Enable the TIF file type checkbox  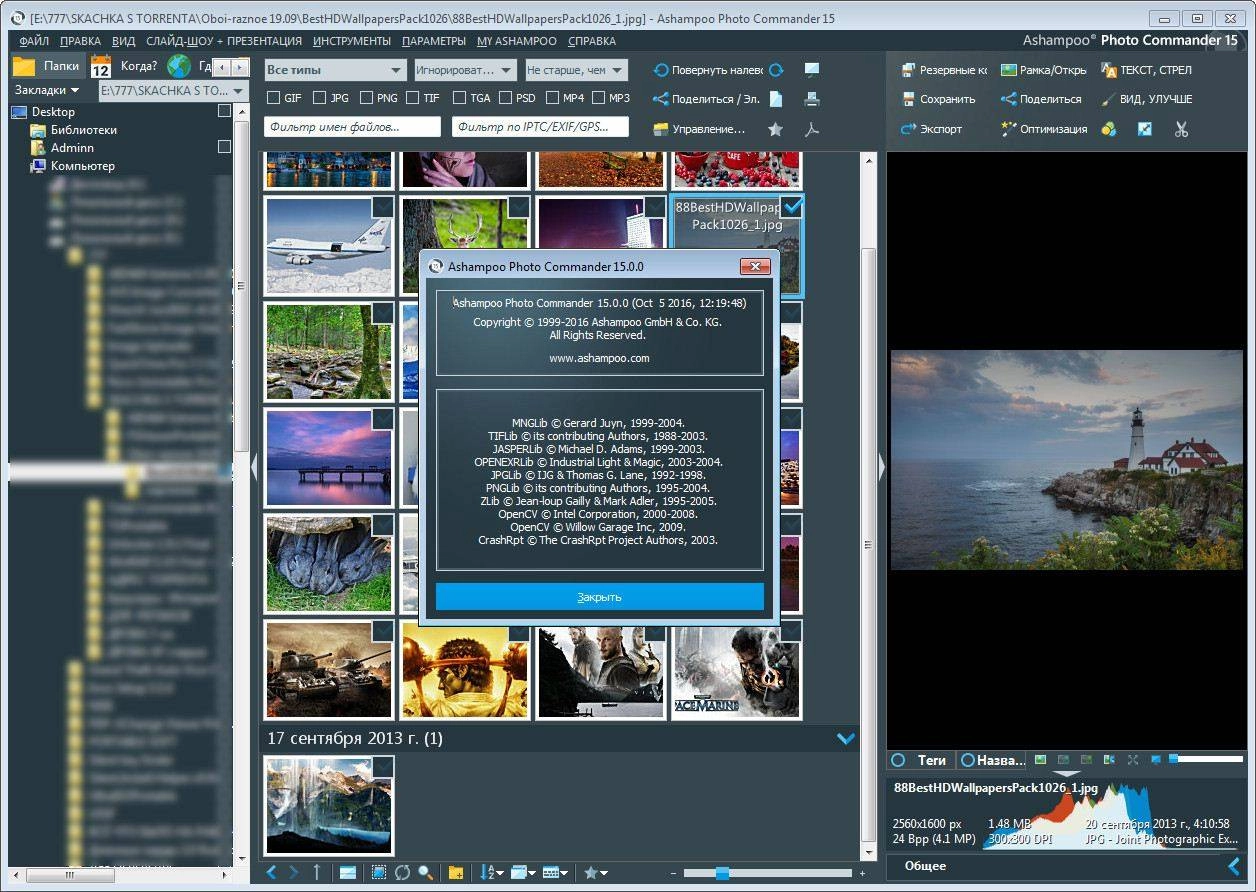[413, 98]
